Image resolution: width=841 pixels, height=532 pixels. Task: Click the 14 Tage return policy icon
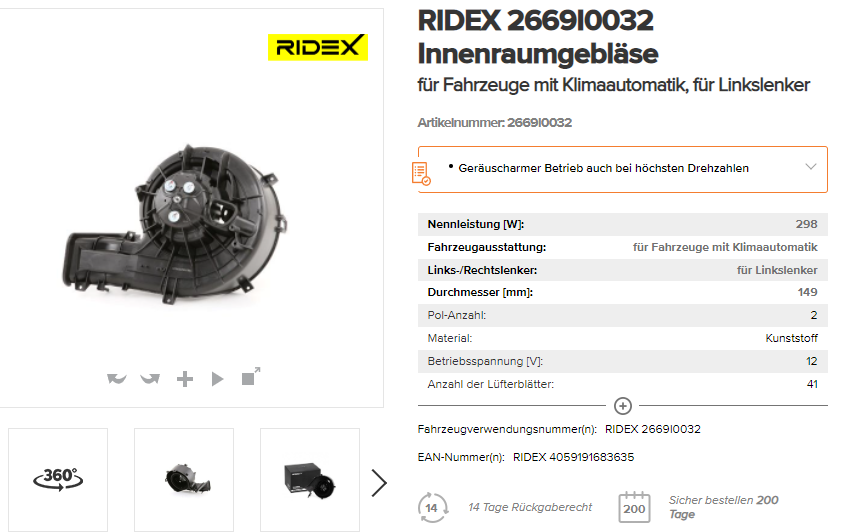click(x=432, y=507)
